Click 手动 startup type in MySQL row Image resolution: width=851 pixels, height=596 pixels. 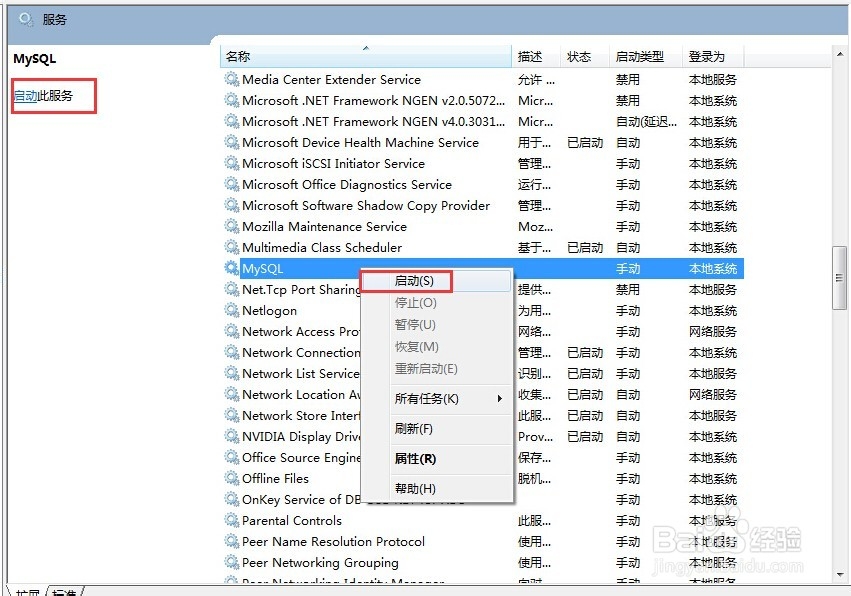628,269
